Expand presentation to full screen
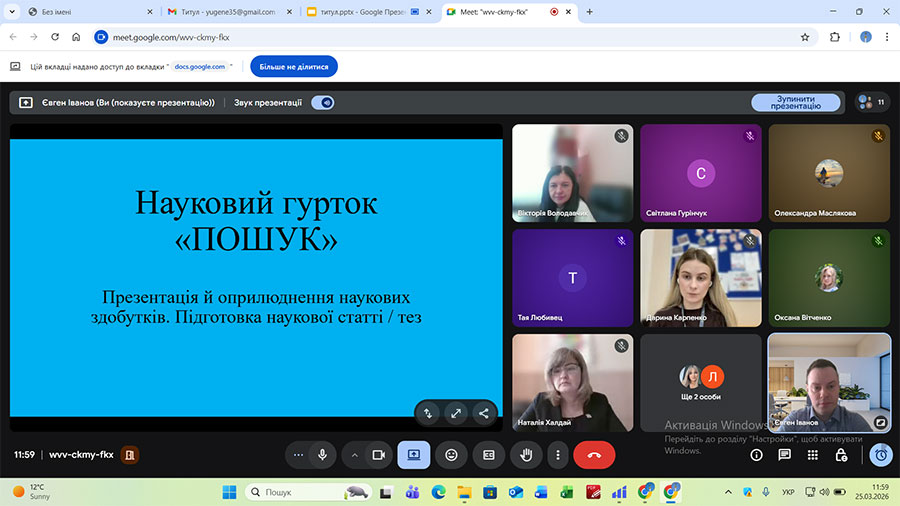900x506 pixels. 455,412
